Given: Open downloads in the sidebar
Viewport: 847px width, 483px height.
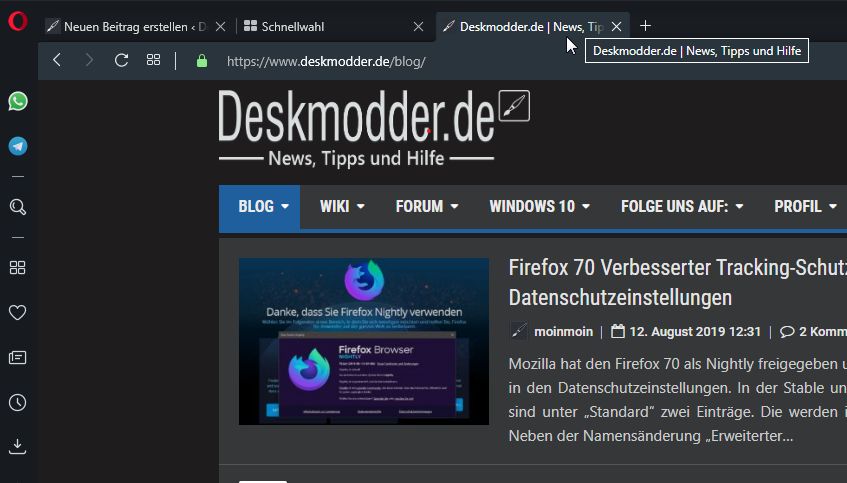Looking at the screenshot, I should (18, 446).
